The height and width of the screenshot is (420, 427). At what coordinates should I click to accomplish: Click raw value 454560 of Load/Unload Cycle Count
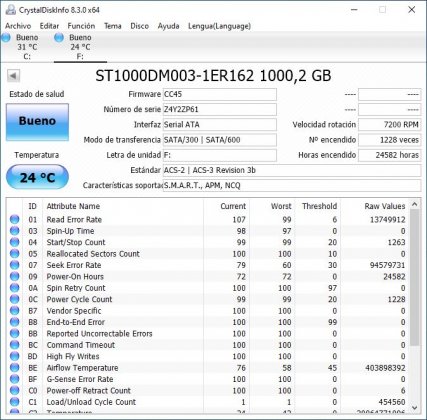click(x=392, y=402)
